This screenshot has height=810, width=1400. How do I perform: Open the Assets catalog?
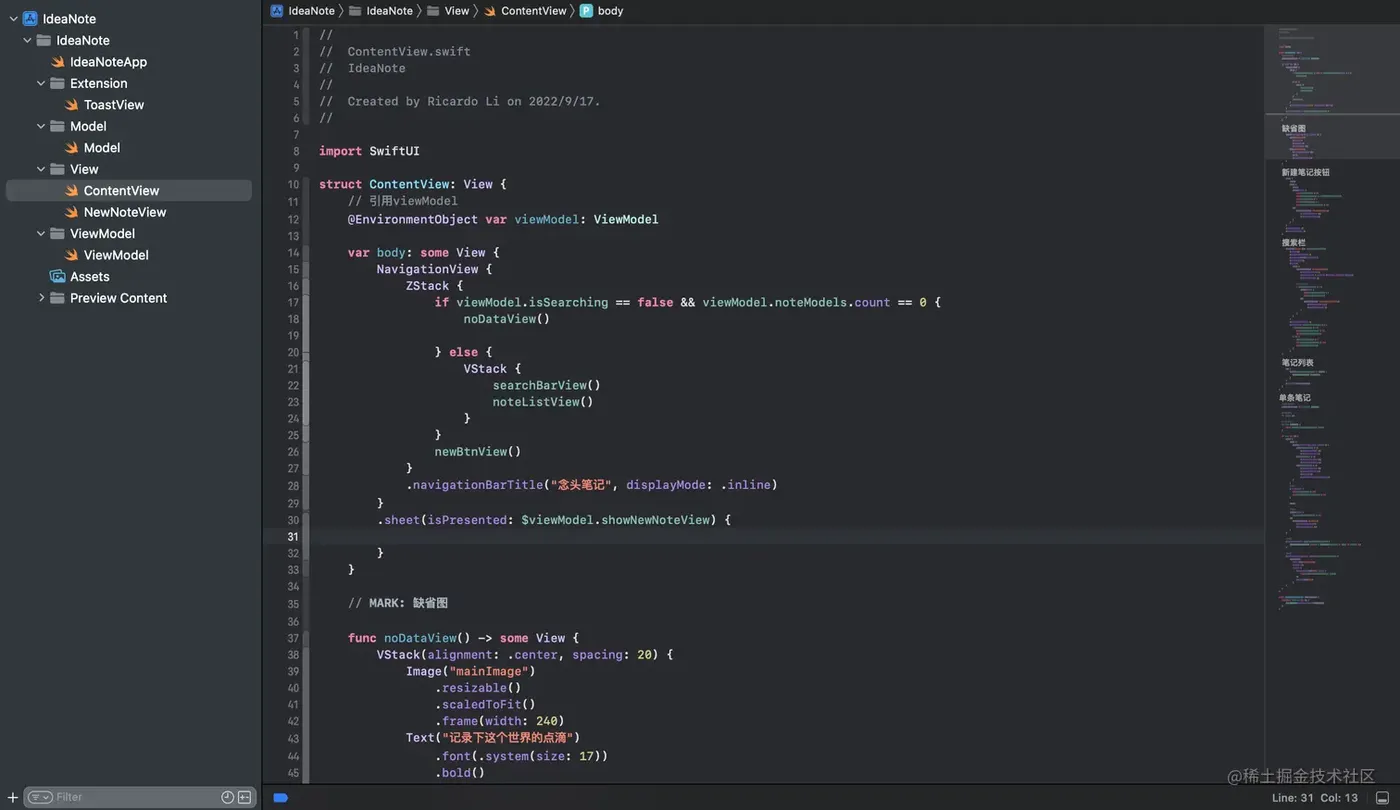(90, 276)
